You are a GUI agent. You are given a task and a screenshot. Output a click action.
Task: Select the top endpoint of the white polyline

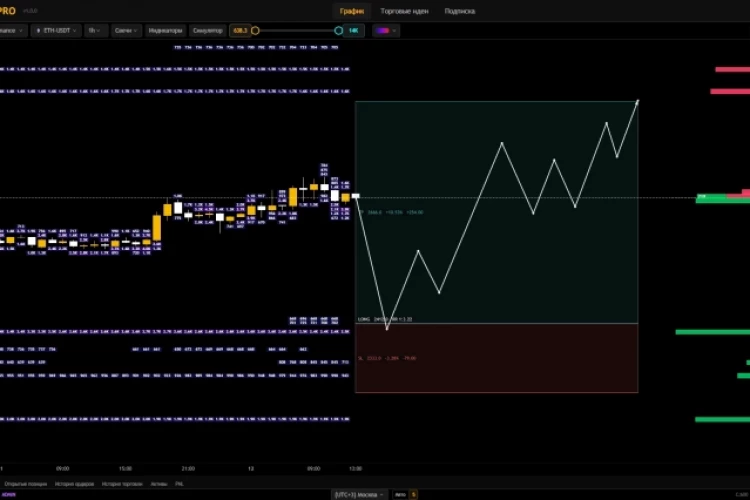[x=637, y=101]
